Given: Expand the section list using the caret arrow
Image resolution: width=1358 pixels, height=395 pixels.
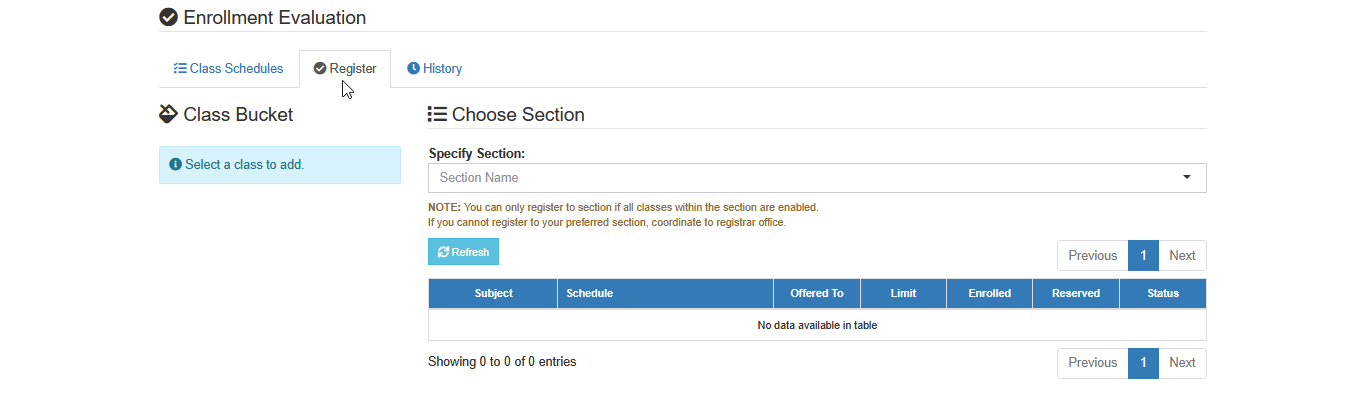Looking at the screenshot, I should 1187,178.
